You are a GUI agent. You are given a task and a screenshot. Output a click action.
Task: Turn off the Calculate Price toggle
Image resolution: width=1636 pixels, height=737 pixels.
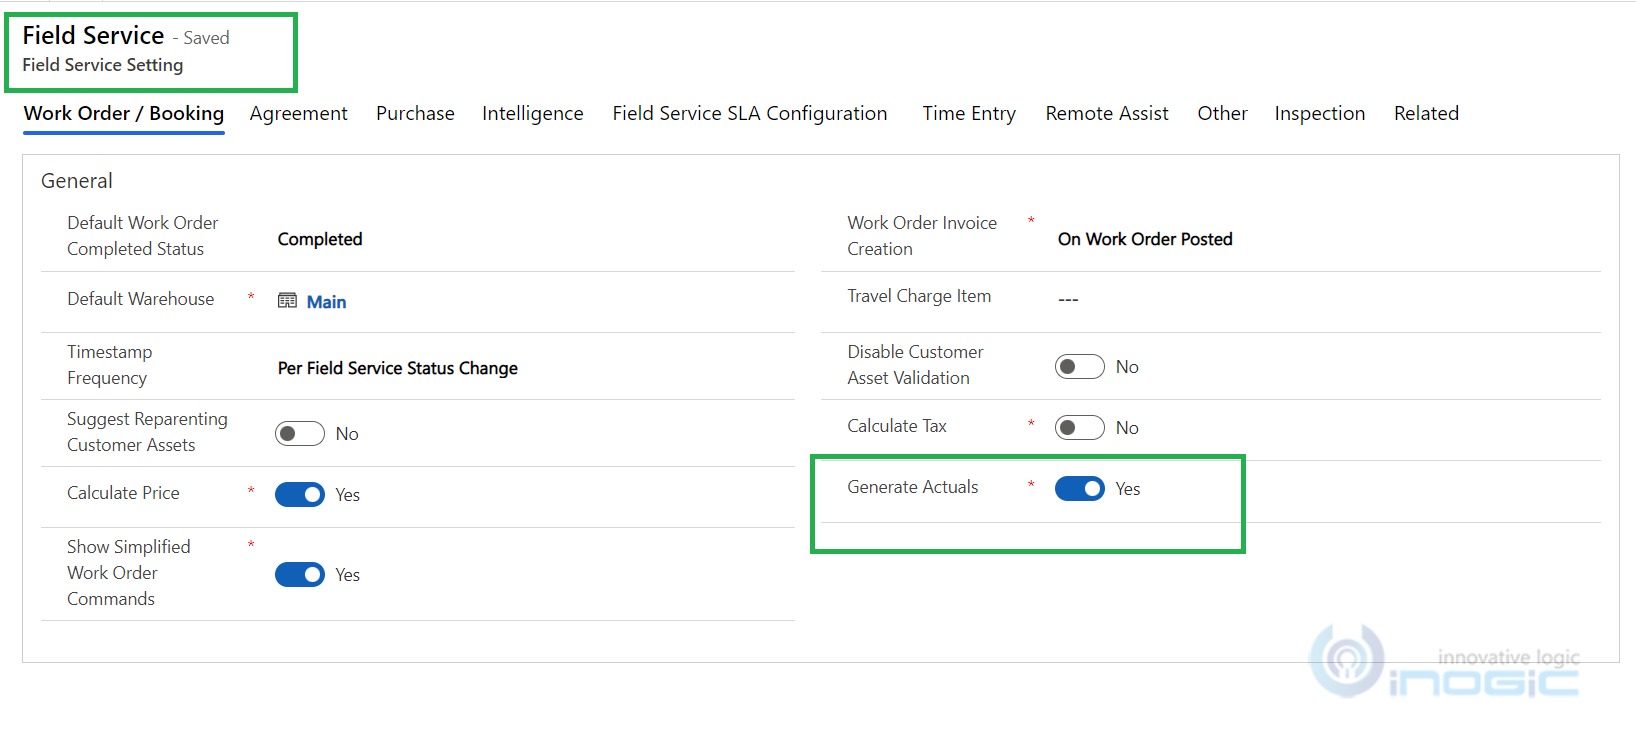coord(300,495)
